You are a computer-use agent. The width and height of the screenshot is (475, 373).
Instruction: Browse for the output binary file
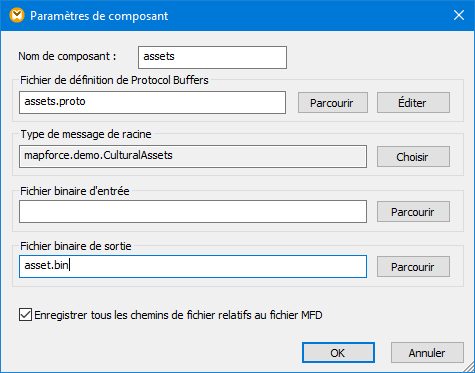pos(413,267)
